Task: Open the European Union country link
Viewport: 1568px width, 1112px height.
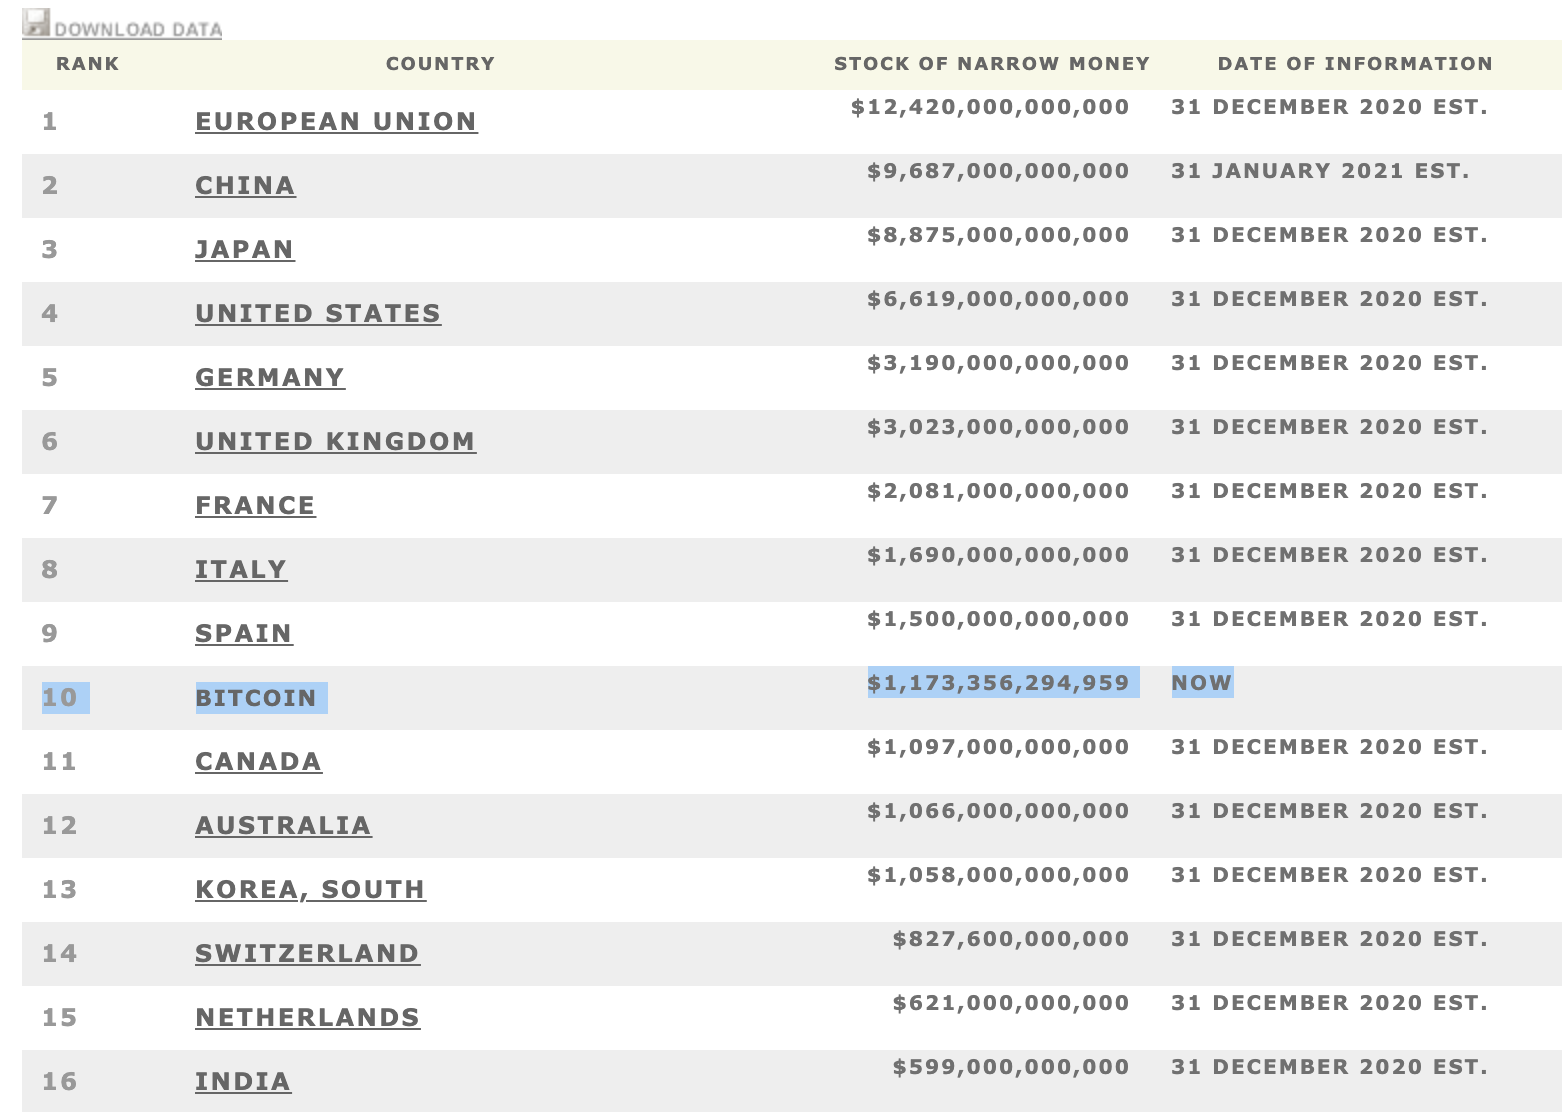Action: (x=336, y=121)
